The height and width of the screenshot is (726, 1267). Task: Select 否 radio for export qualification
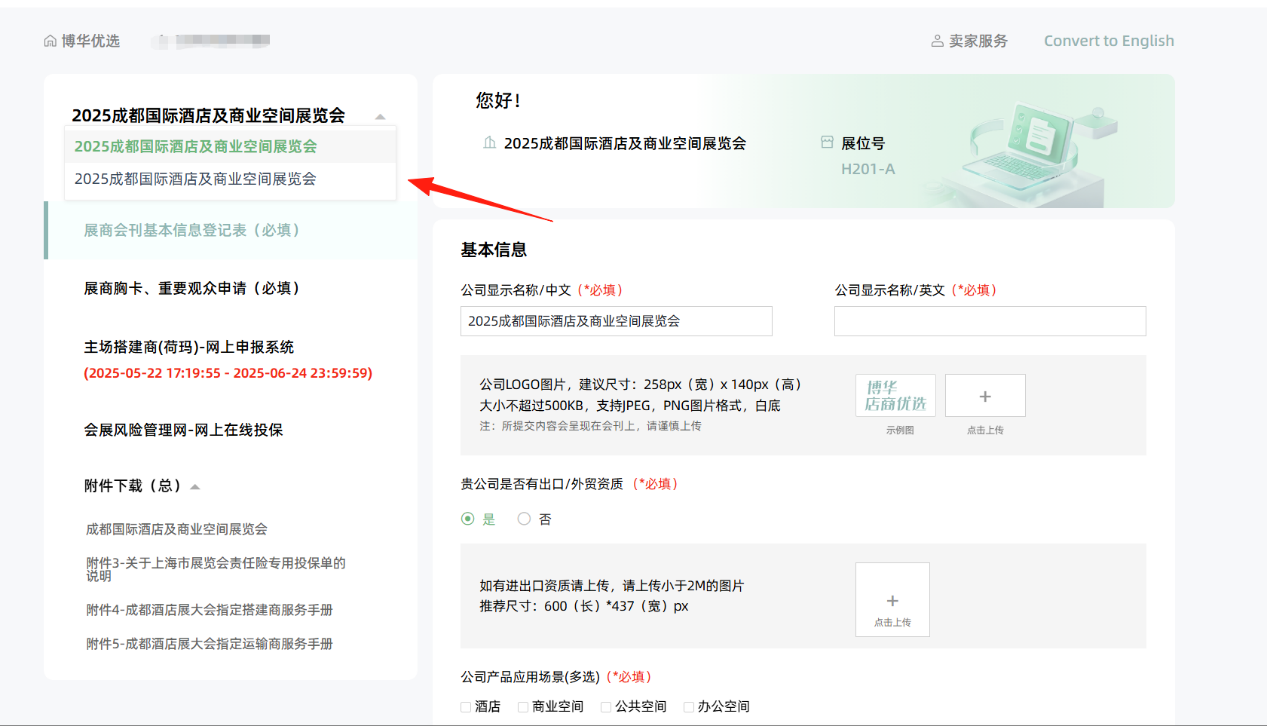tap(524, 519)
